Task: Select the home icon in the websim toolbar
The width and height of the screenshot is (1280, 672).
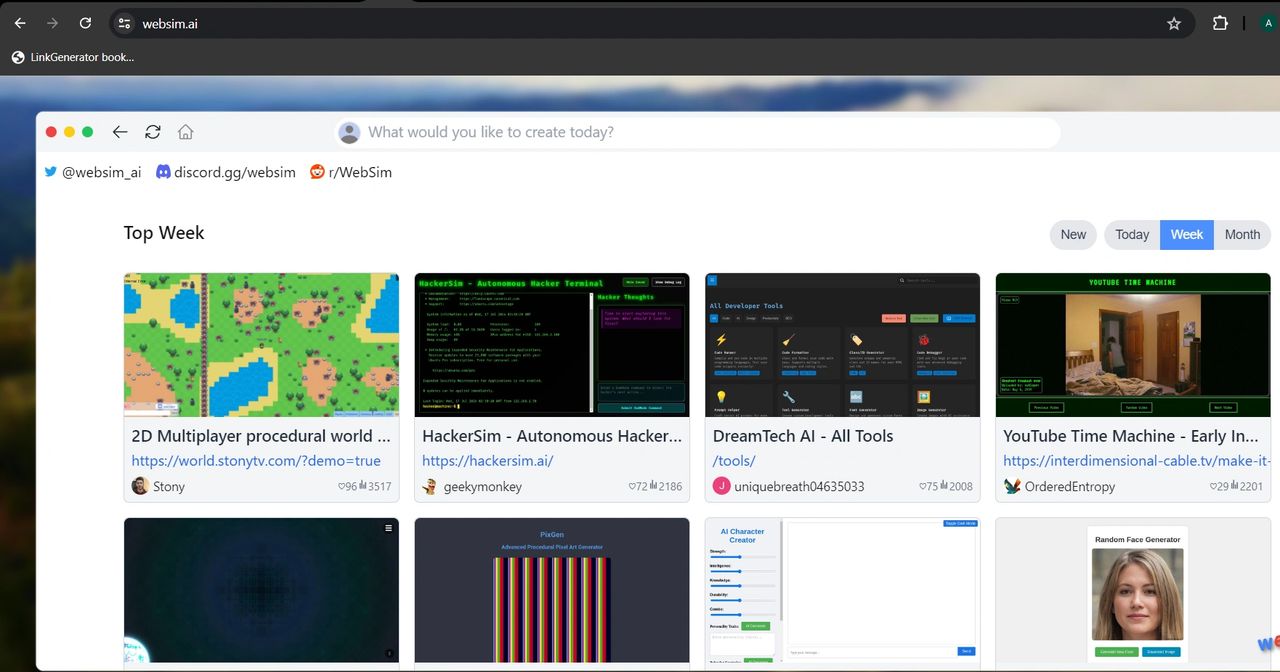Action: pyautogui.click(x=186, y=131)
